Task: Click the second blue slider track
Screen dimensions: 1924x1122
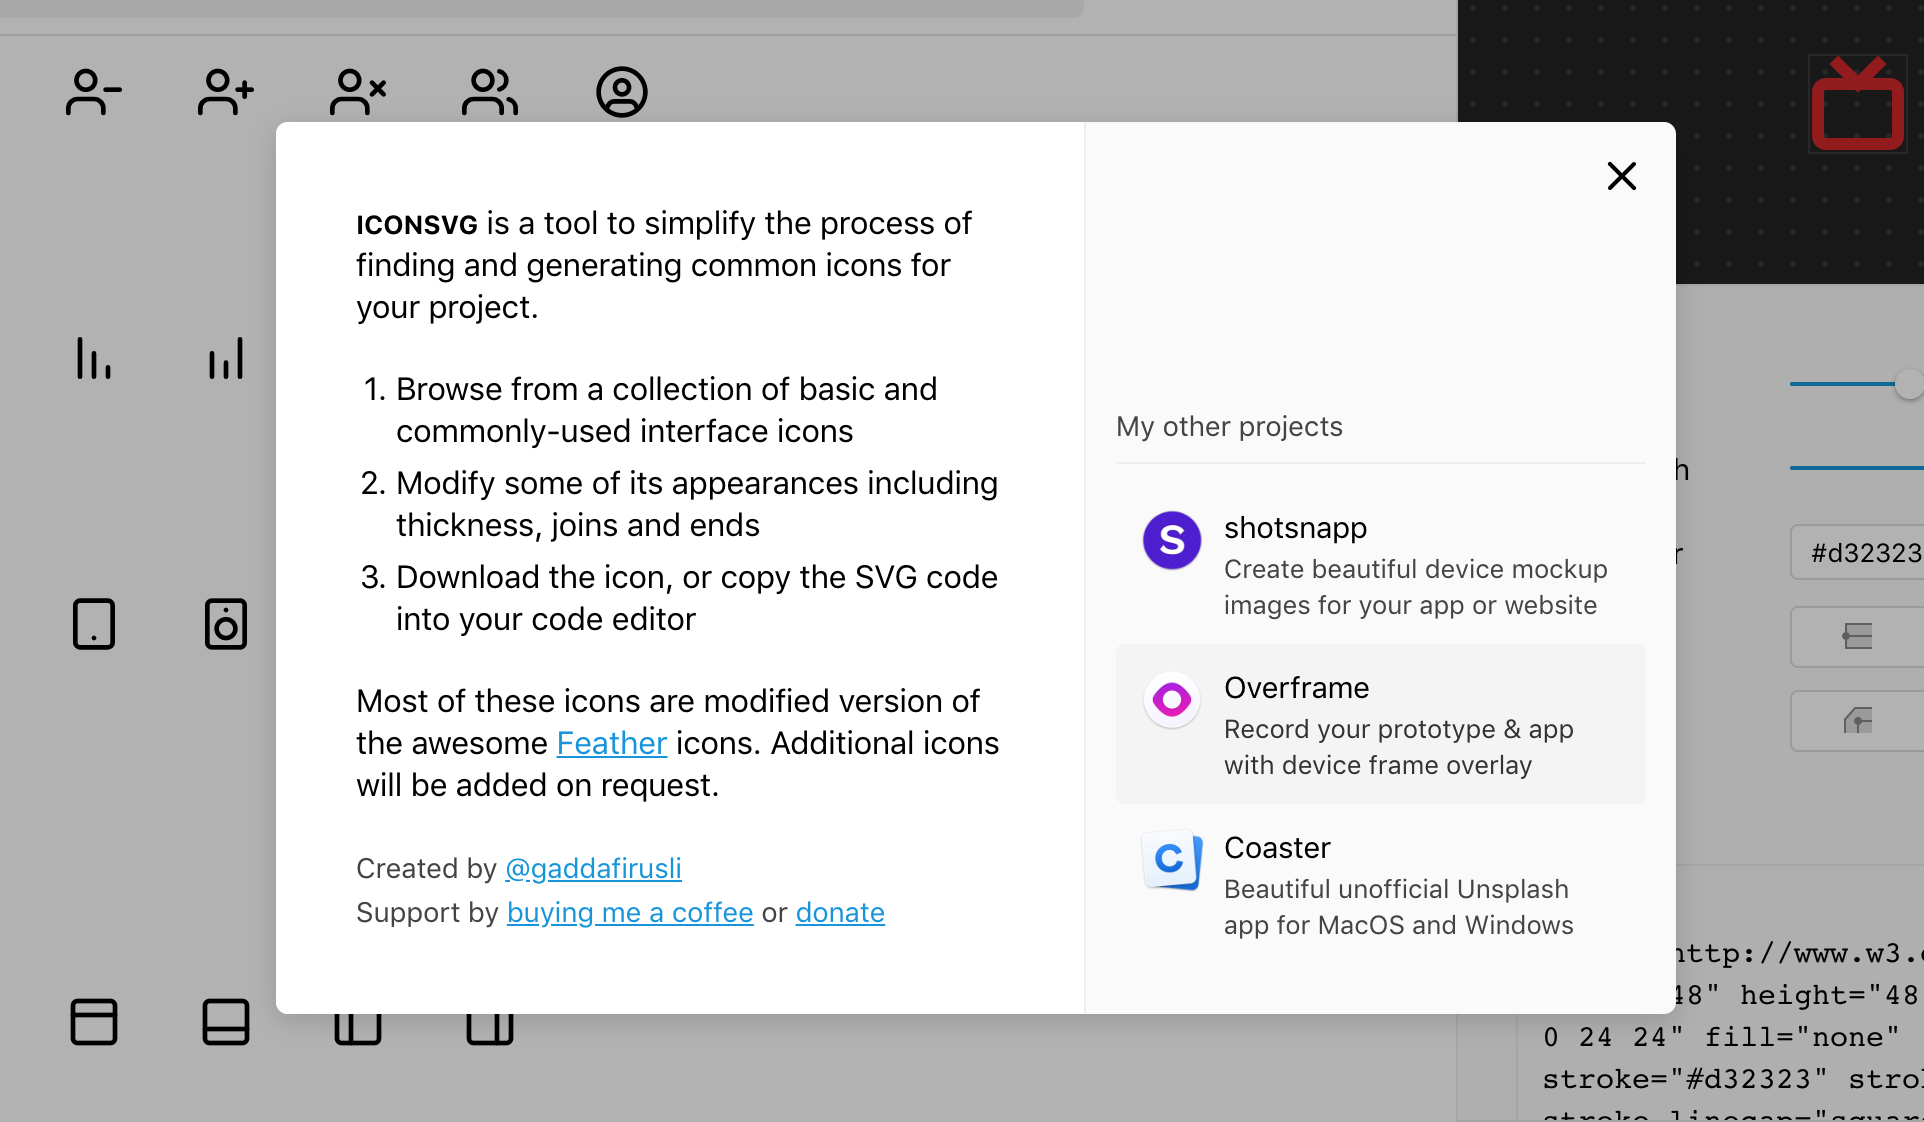Action: click(x=1857, y=468)
